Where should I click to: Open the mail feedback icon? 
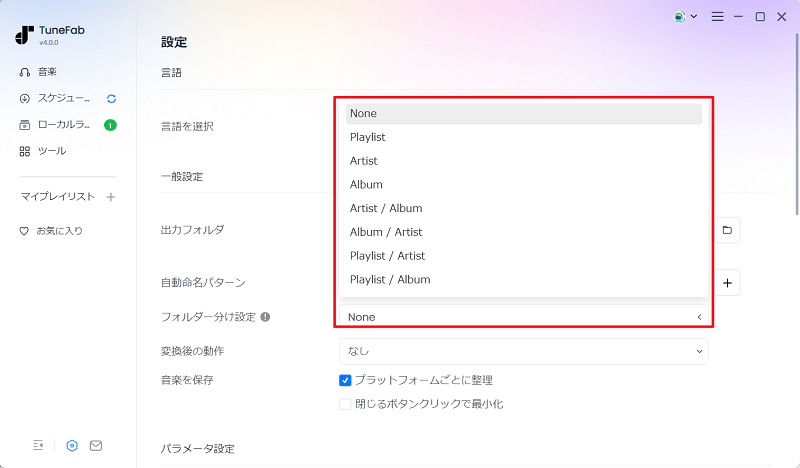point(96,446)
